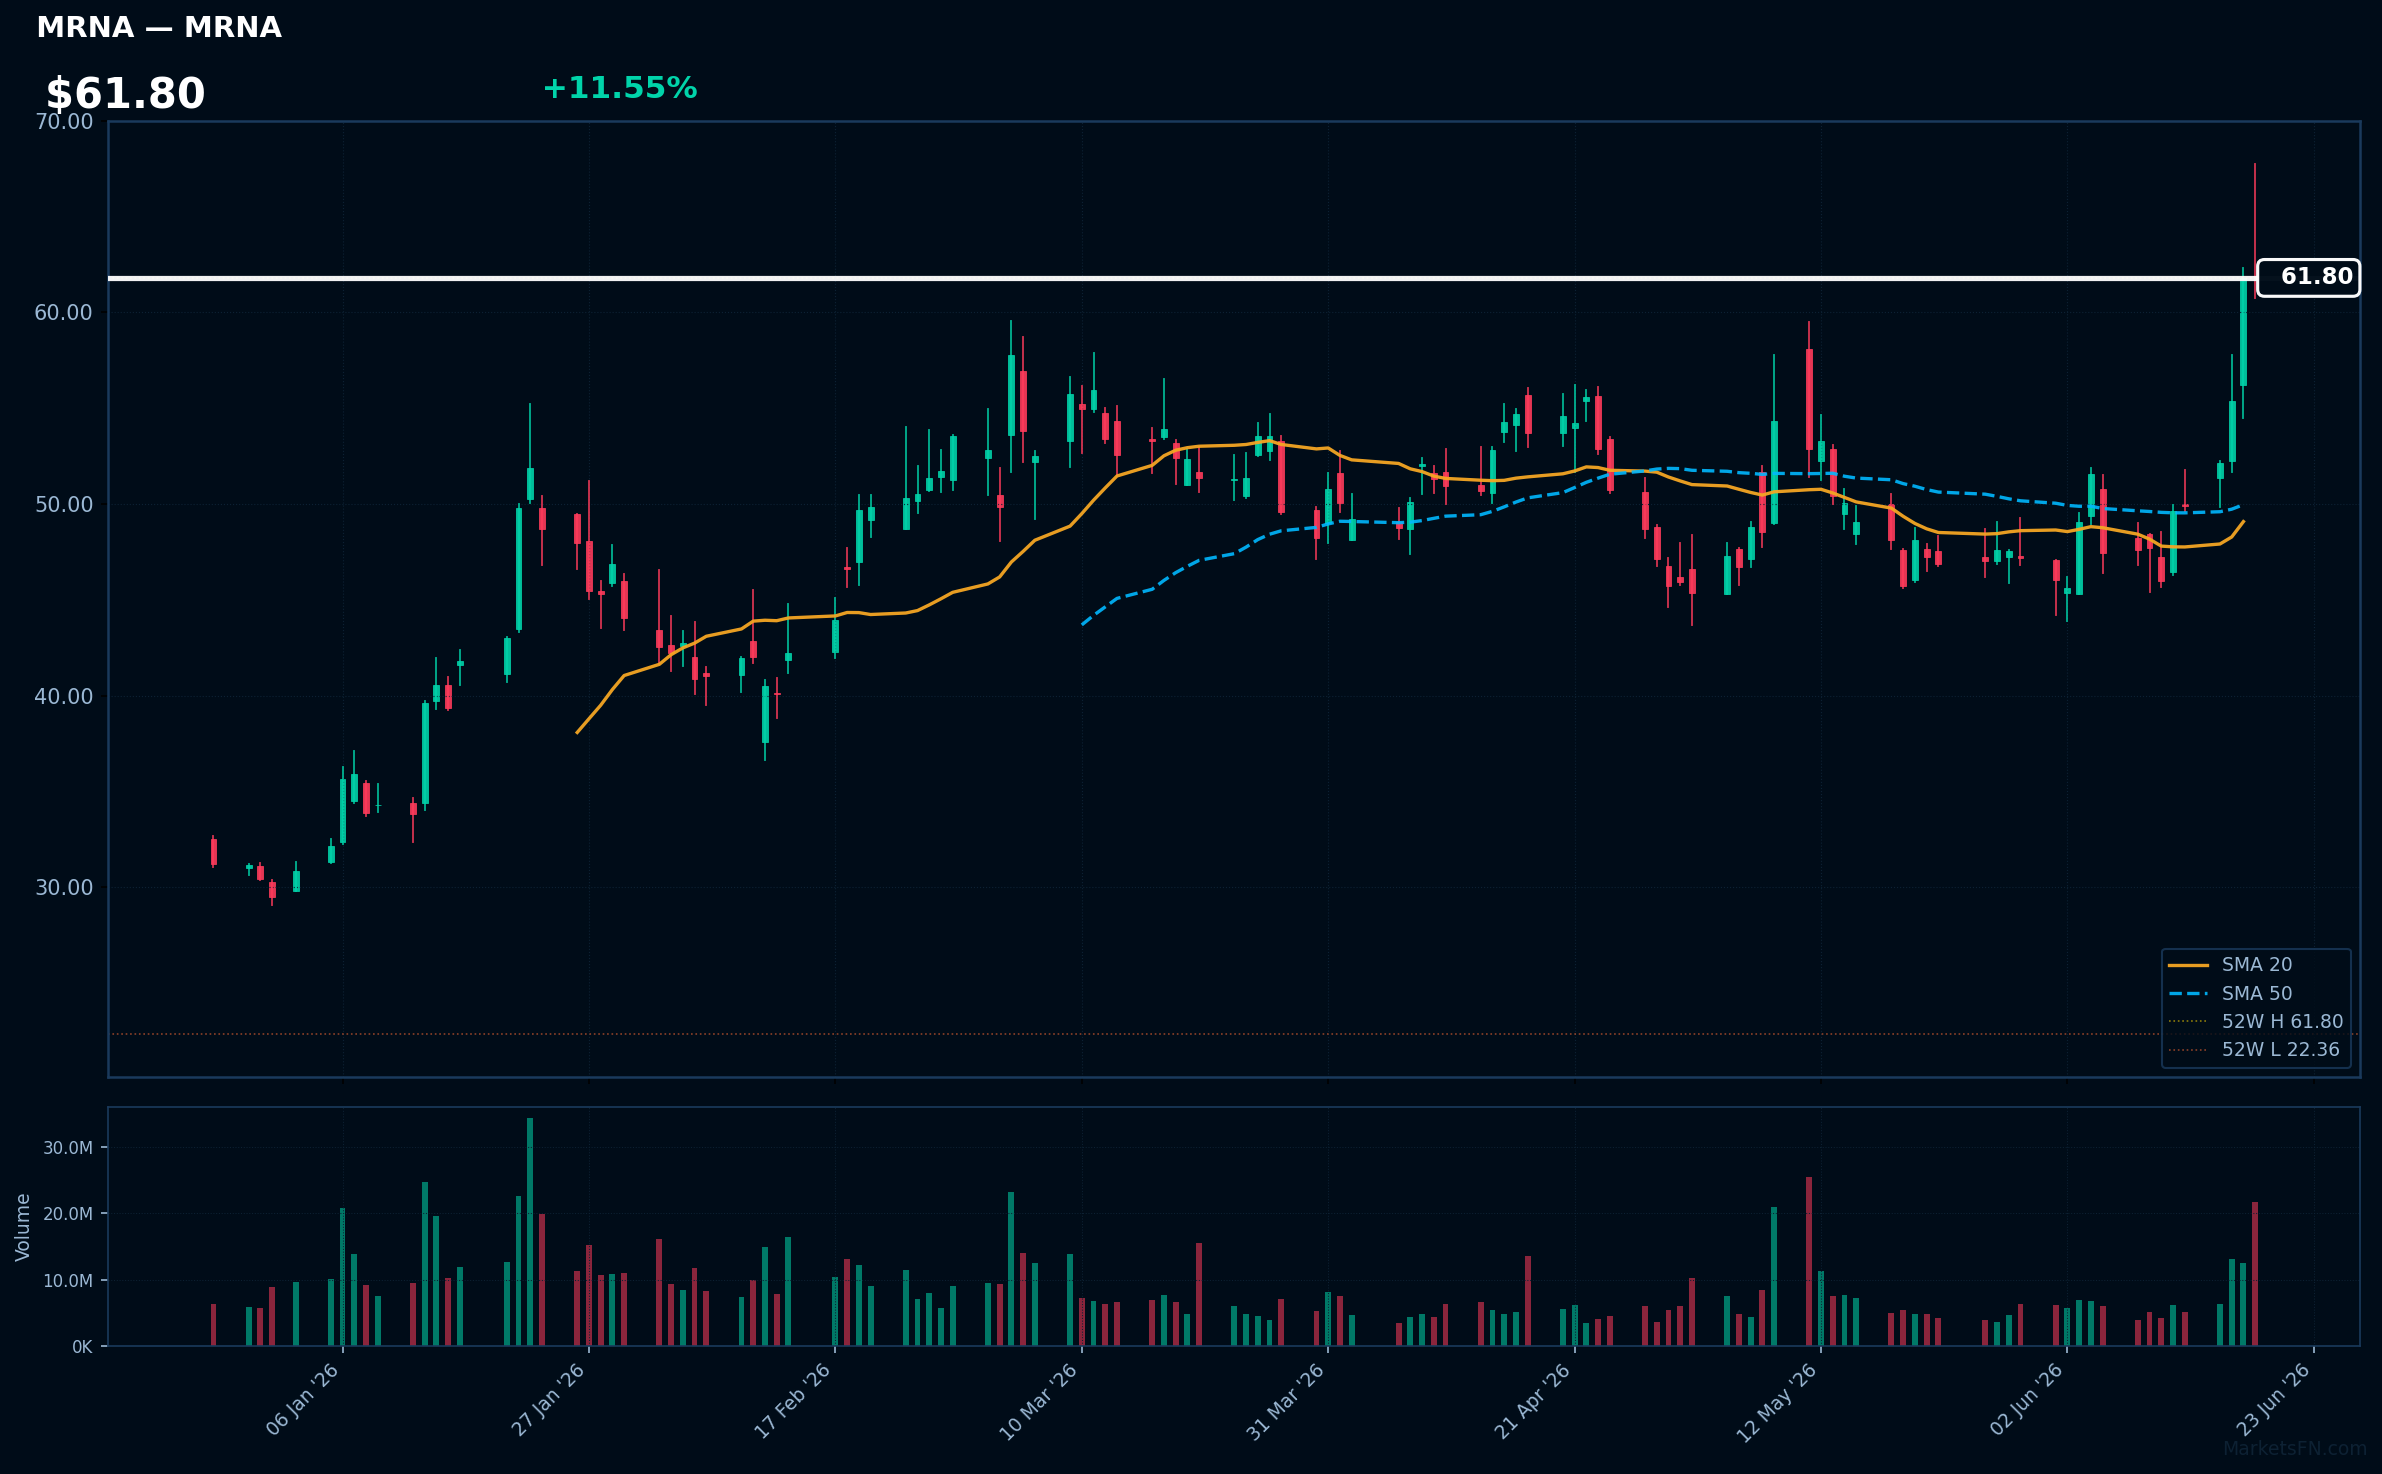Select 52W H 61.80 legend entry
The image size is (2382, 1474).
pos(2255,1022)
